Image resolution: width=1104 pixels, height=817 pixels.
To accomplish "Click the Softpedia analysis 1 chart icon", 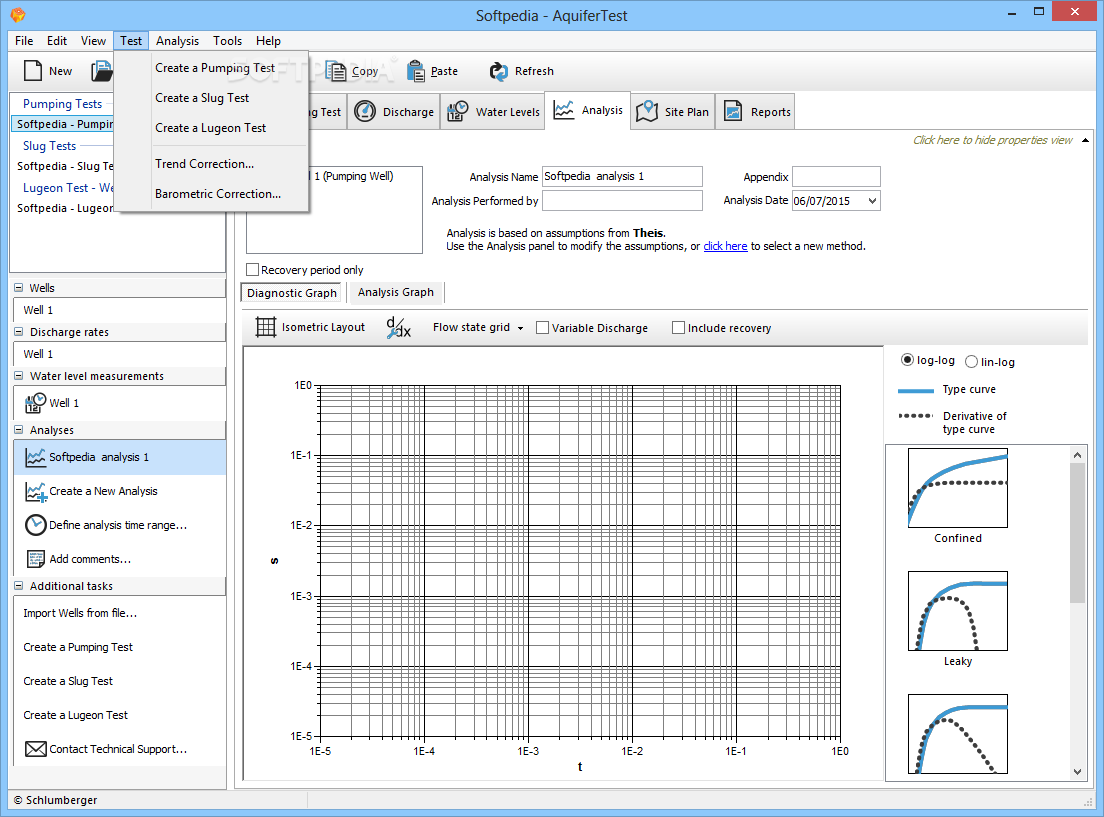I will pyautogui.click(x=35, y=457).
